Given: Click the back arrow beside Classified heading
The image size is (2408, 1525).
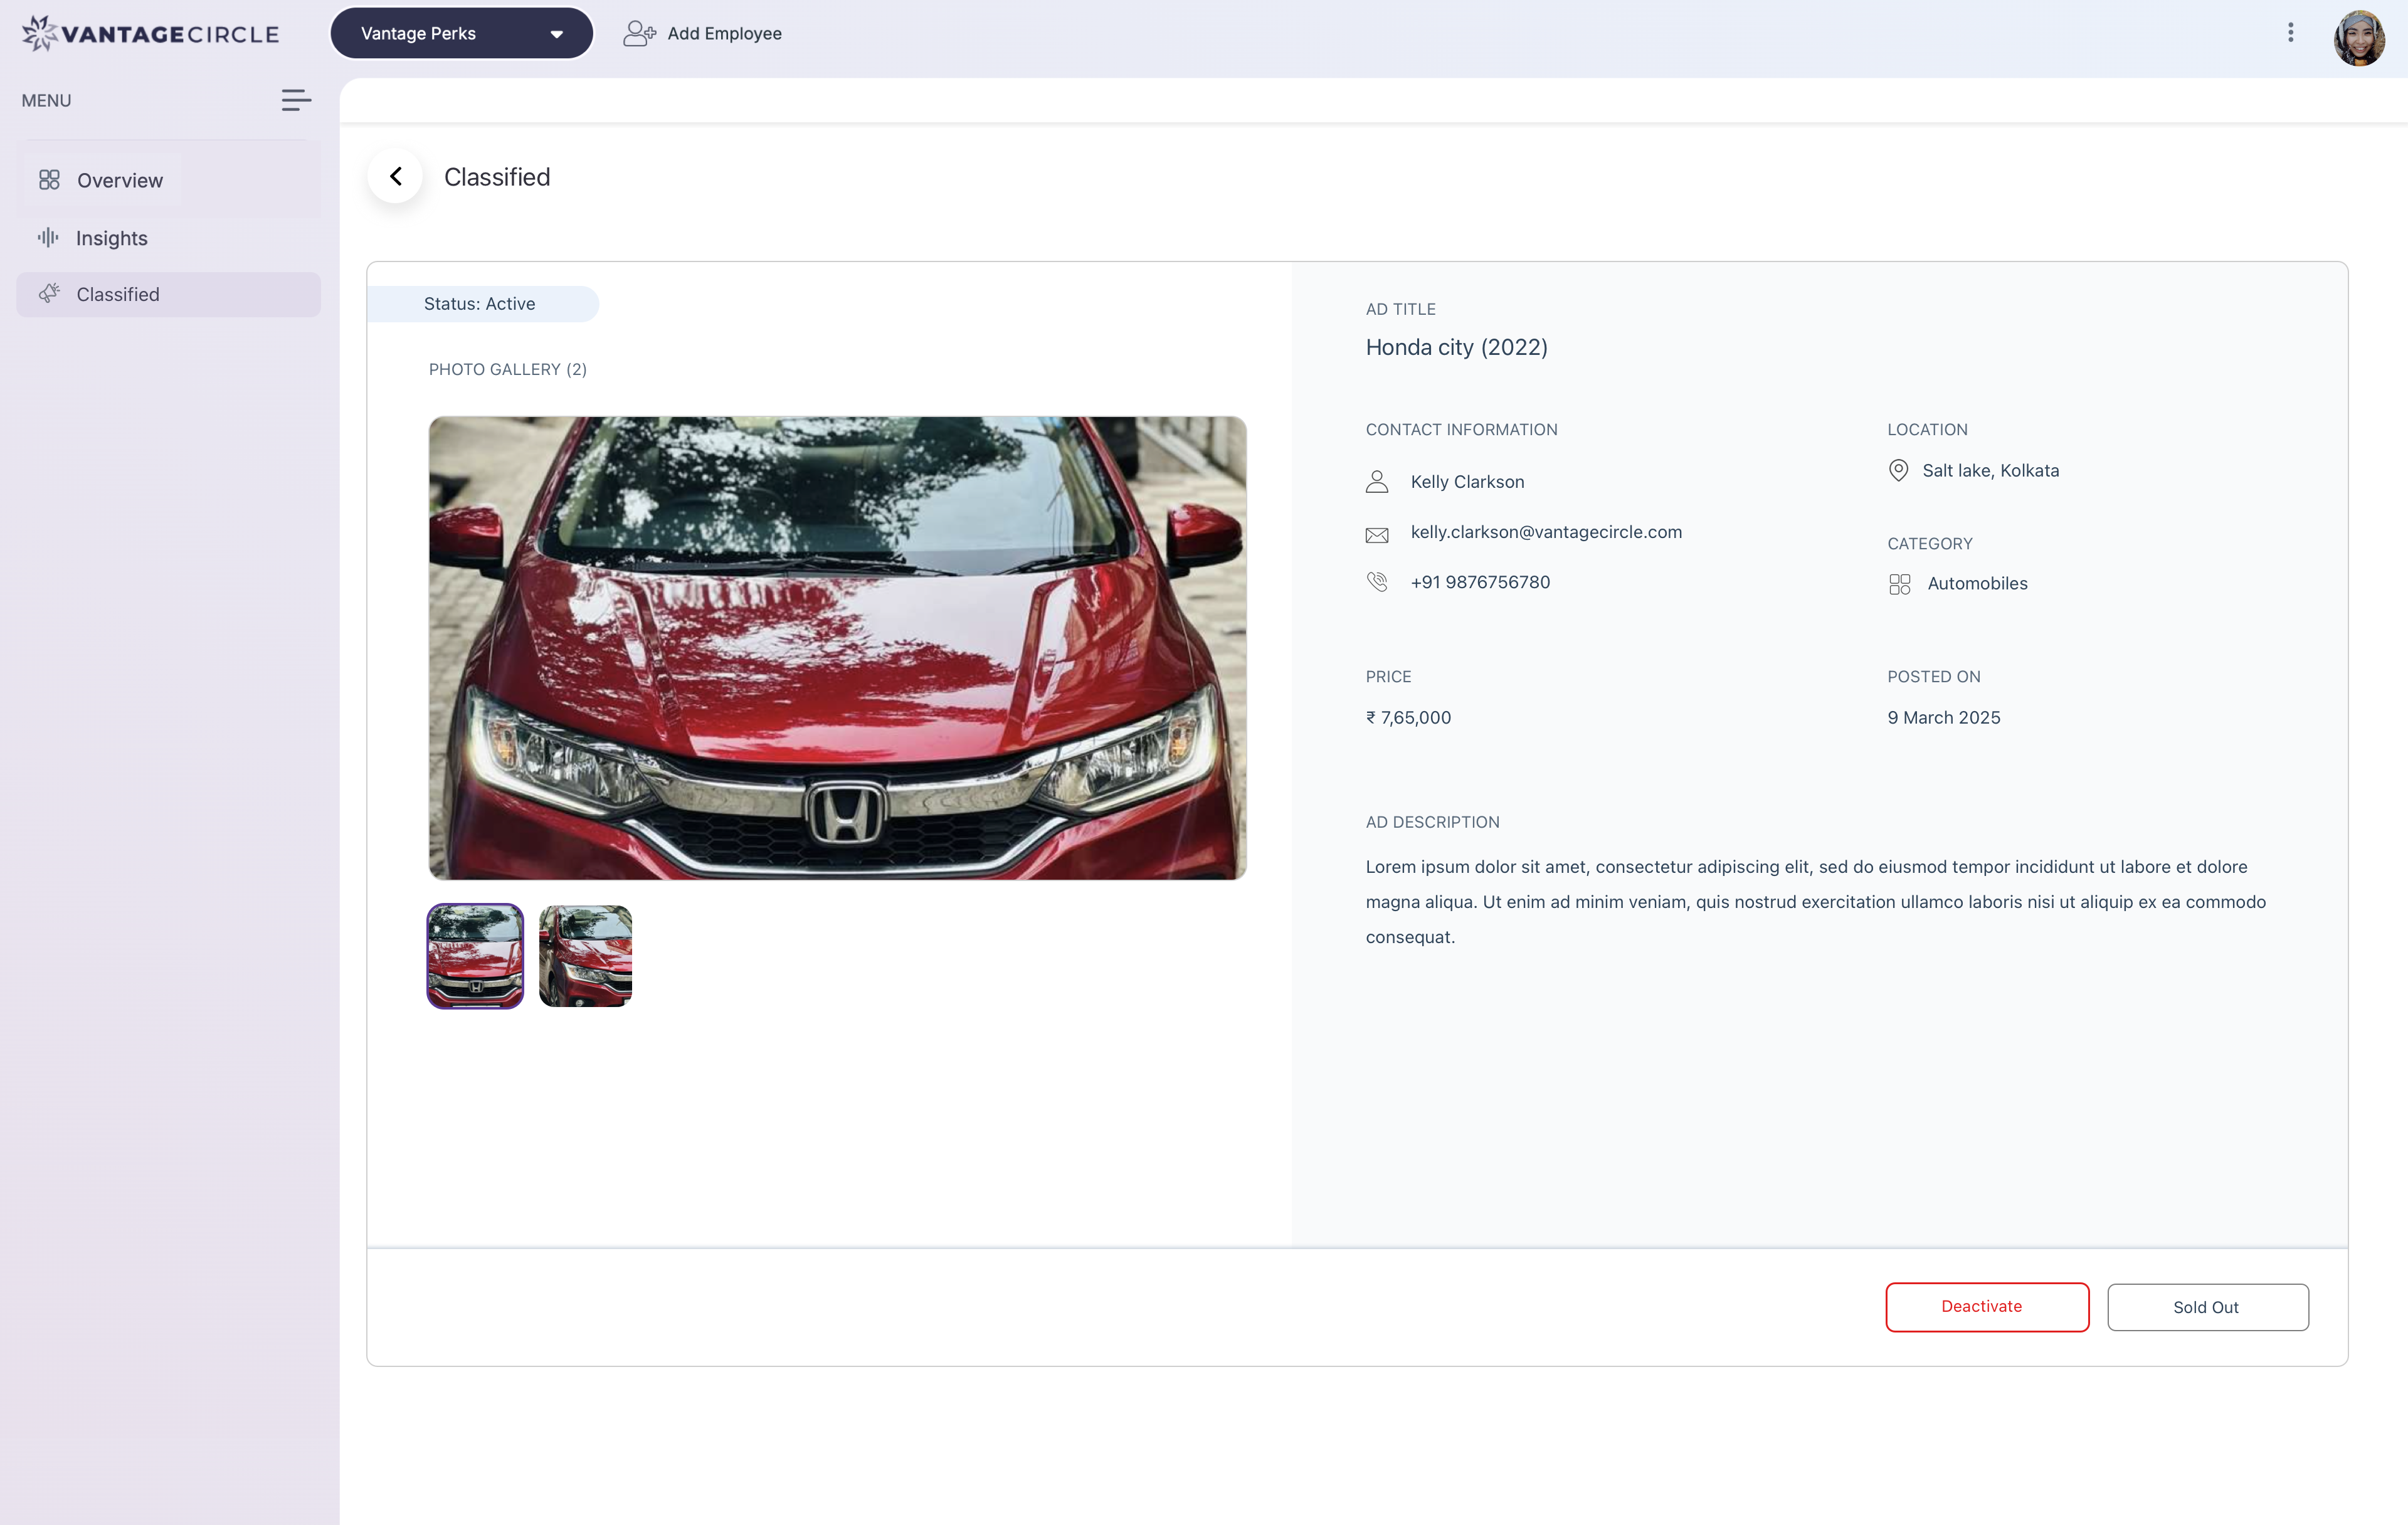Looking at the screenshot, I should coord(396,177).
